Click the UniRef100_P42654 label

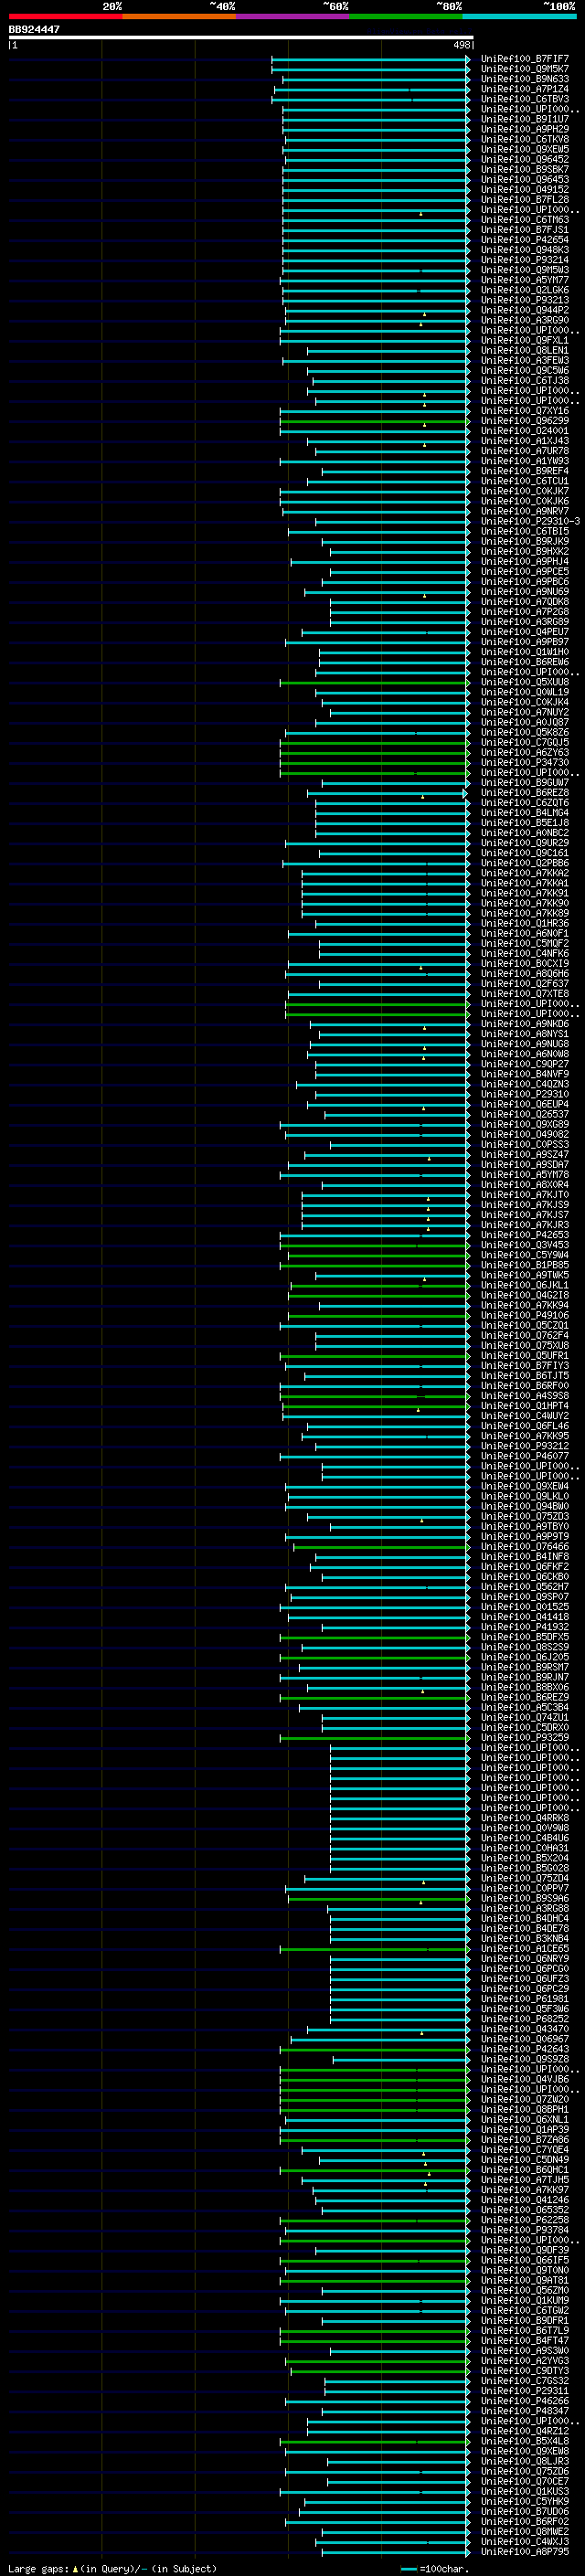pos(525,240)
